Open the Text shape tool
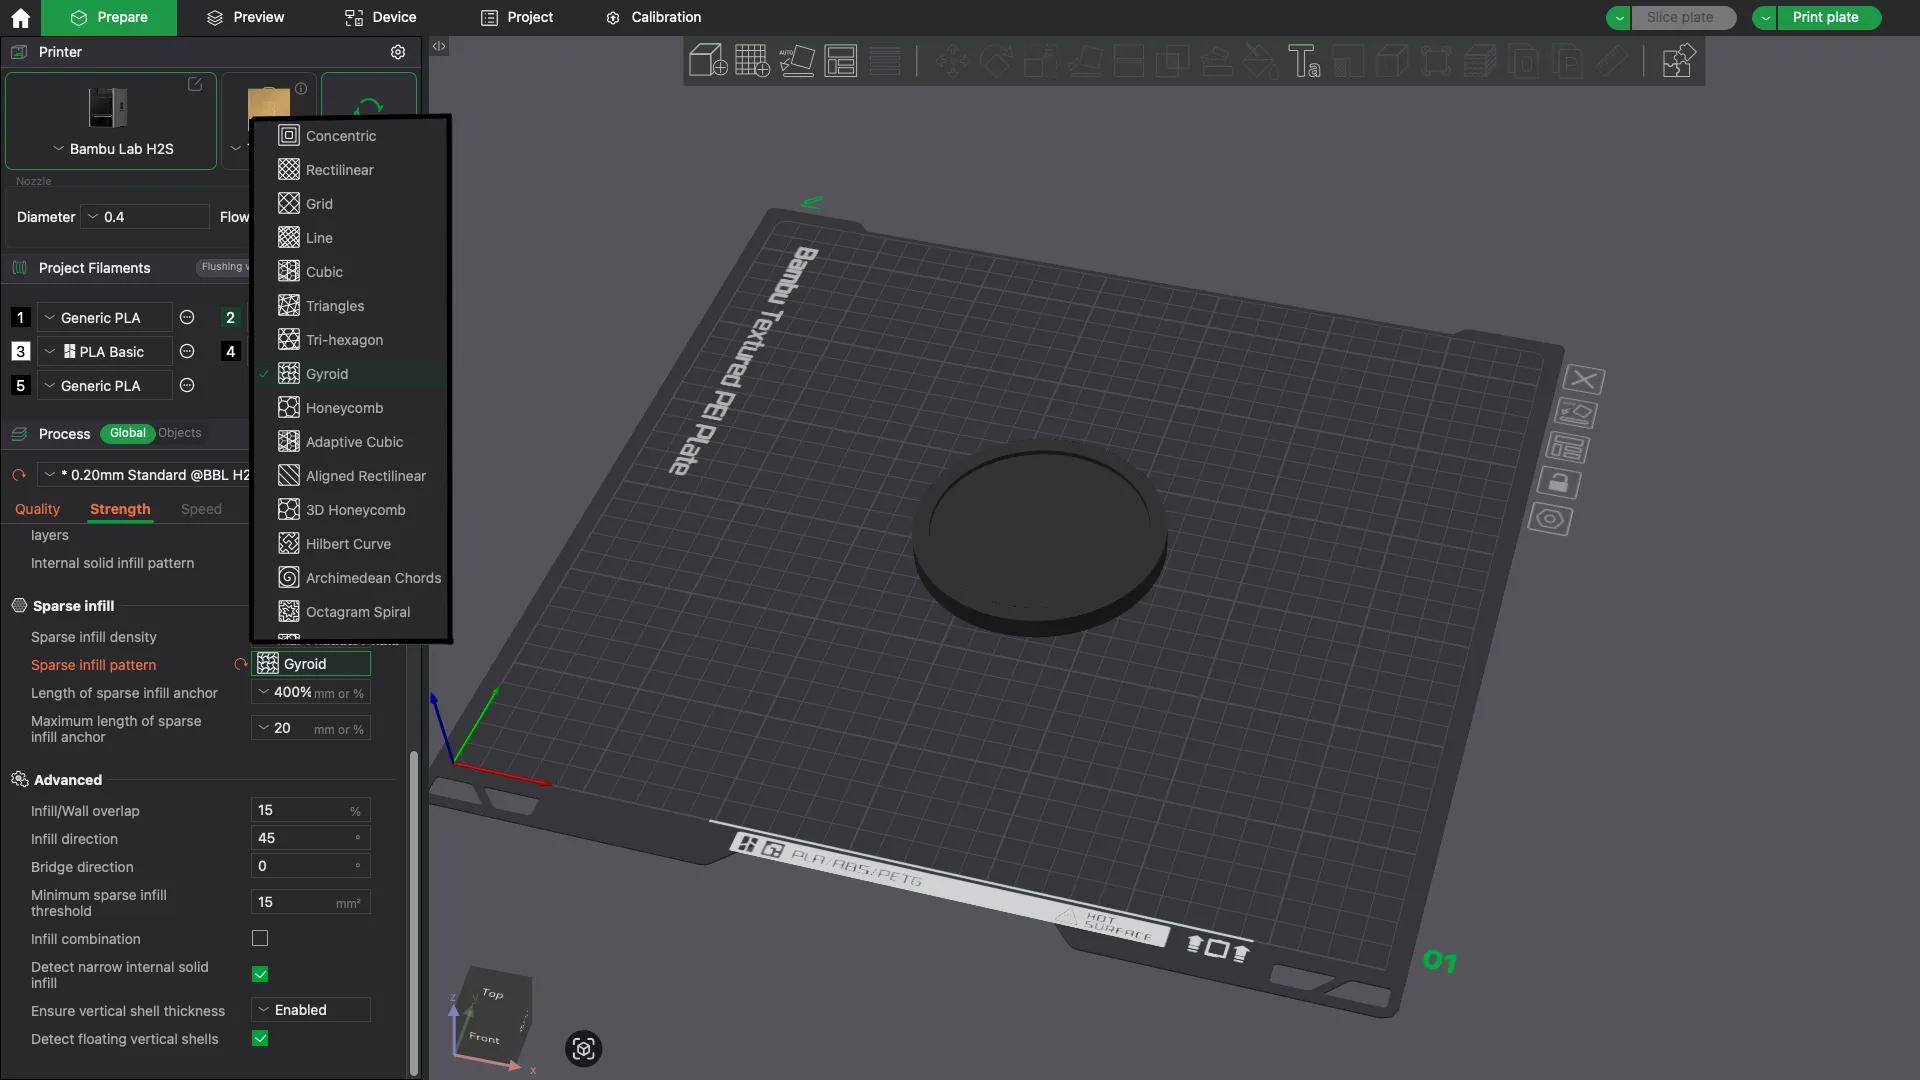Viewport: 1920px width, 1080px height. click(x=1304, y=61)
